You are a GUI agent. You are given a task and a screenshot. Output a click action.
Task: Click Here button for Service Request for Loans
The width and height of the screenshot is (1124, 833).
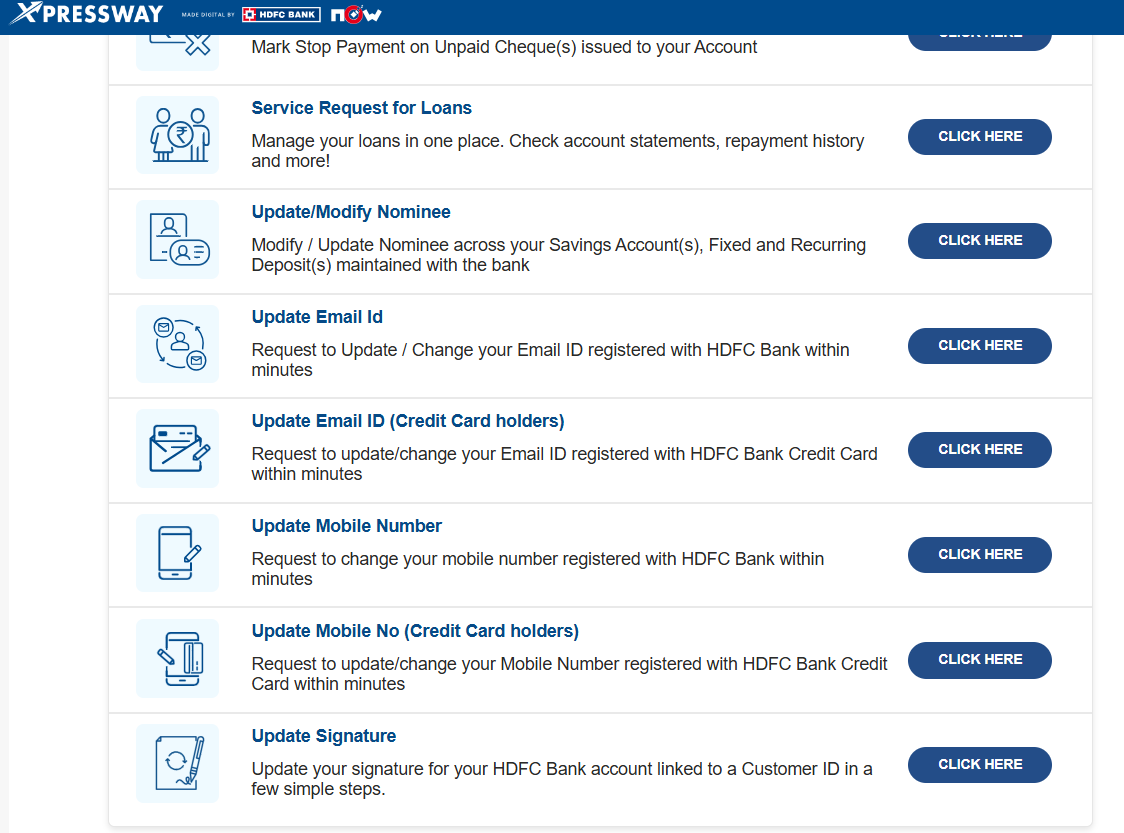(x=980, y=136)
